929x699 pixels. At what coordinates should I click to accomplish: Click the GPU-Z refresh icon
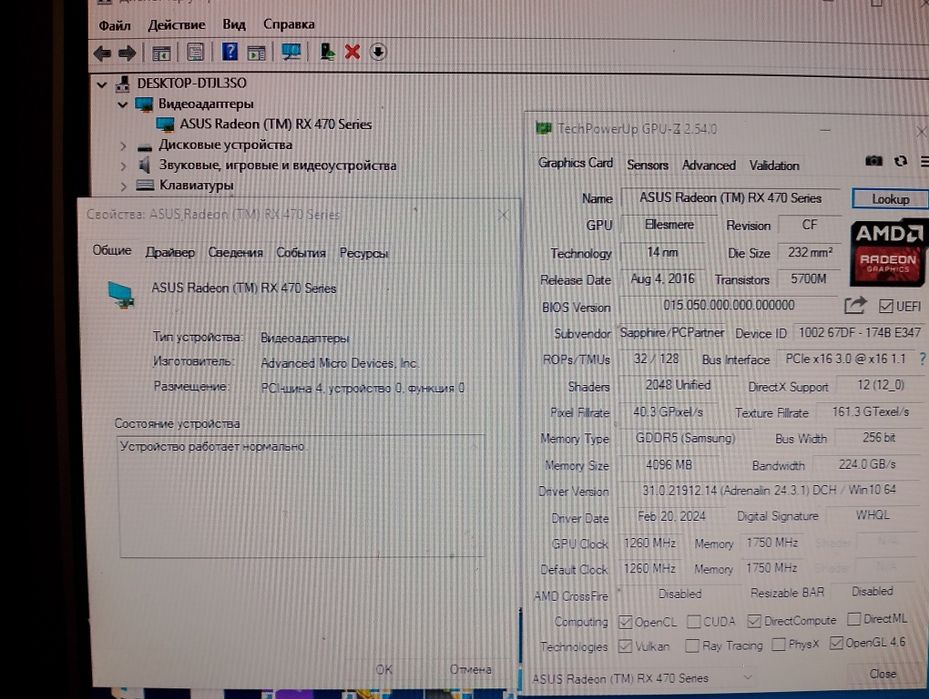coord(901,161)
